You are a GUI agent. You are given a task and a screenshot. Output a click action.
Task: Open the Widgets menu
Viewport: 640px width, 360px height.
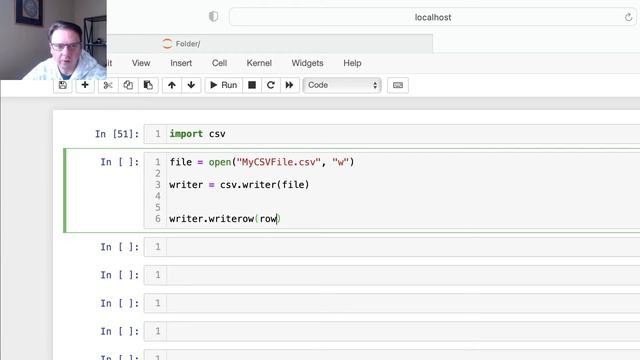coord(307,63)
